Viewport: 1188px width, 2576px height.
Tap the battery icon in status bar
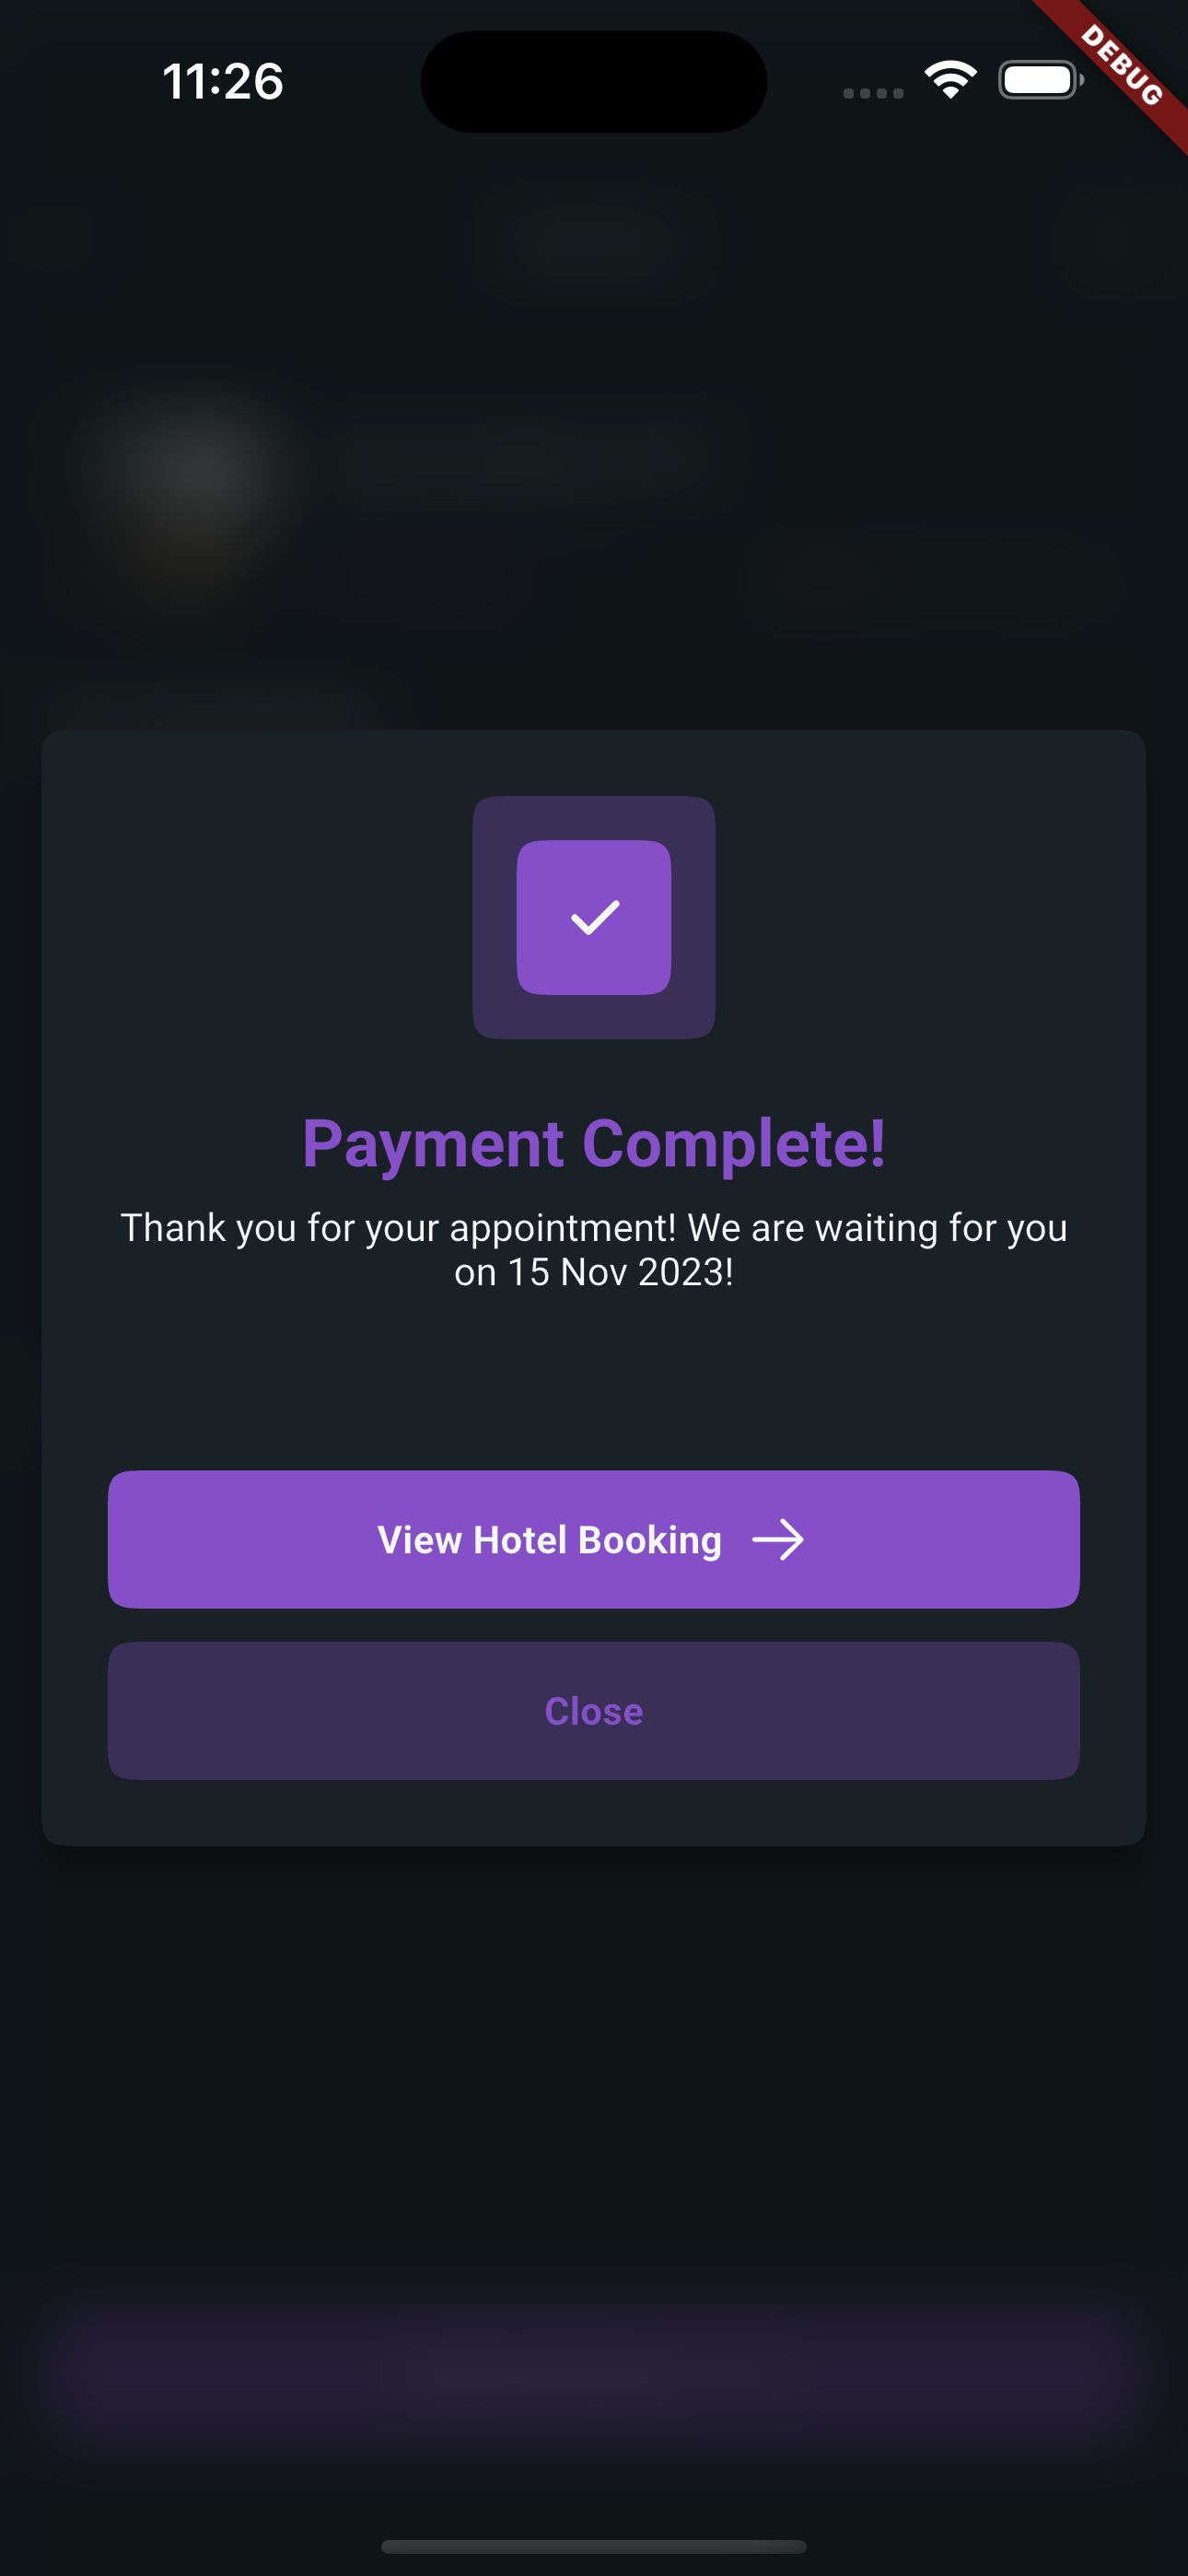coord(1040,80)
